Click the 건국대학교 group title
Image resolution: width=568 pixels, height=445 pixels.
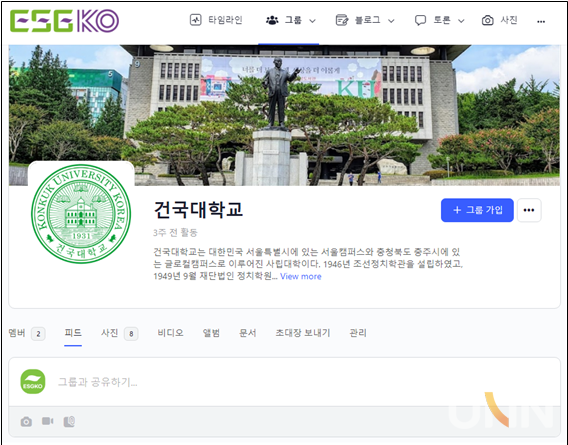point(198,209)
